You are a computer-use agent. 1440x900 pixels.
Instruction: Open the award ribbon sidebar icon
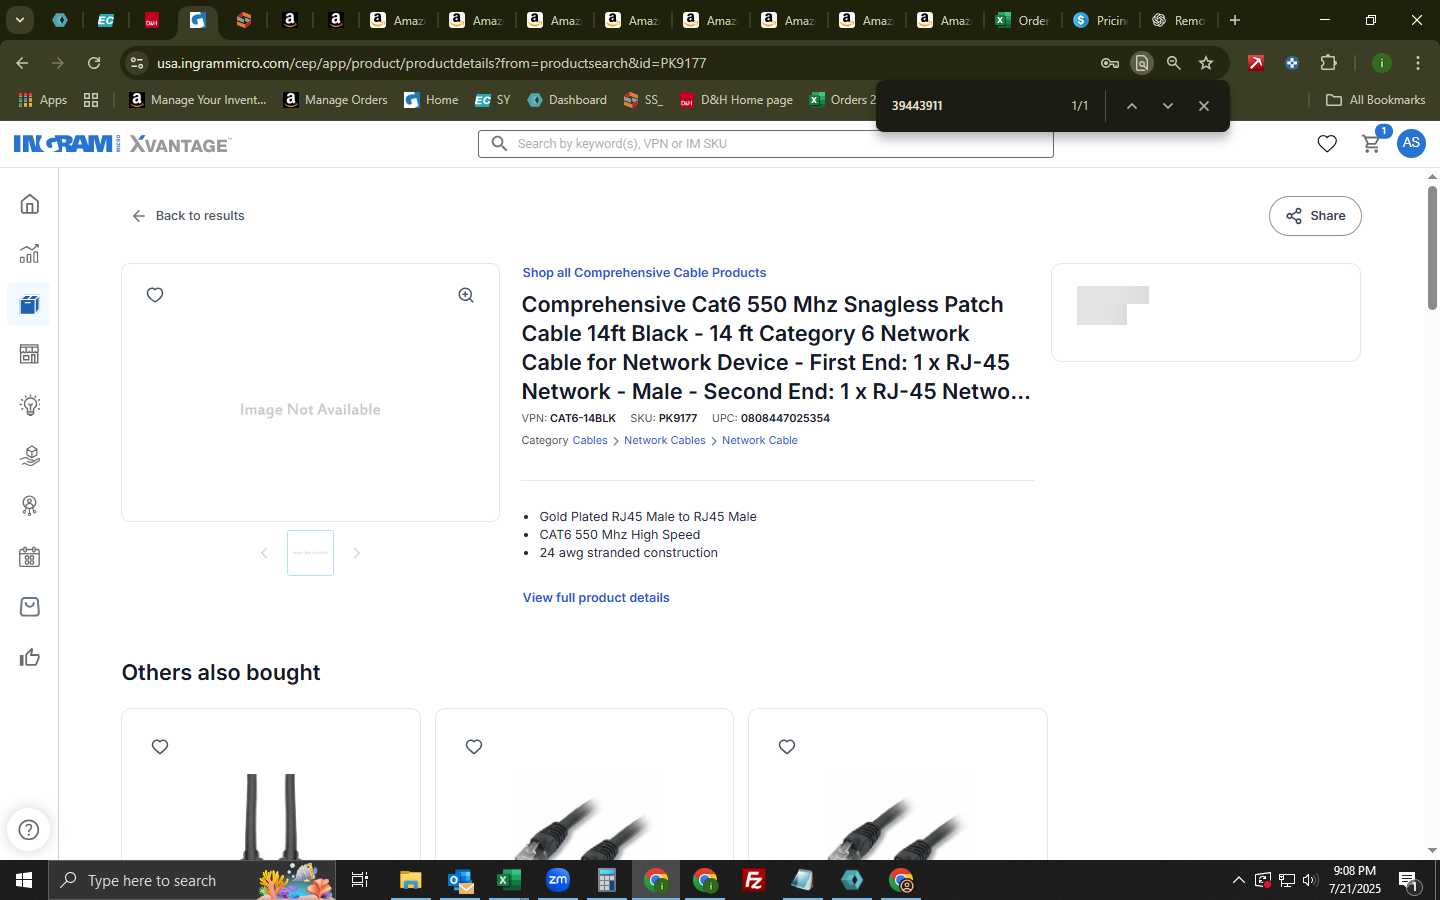tap(30, 506)
